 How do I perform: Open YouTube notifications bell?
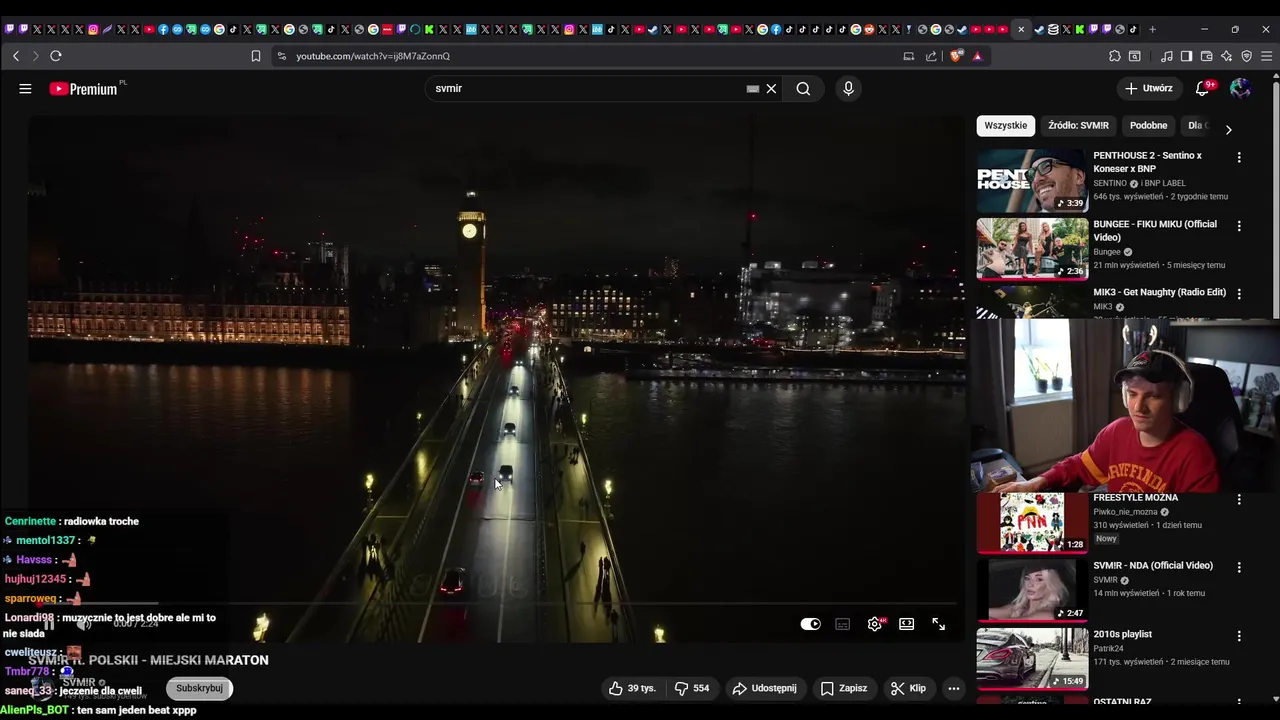click(x=1203, y=88)
